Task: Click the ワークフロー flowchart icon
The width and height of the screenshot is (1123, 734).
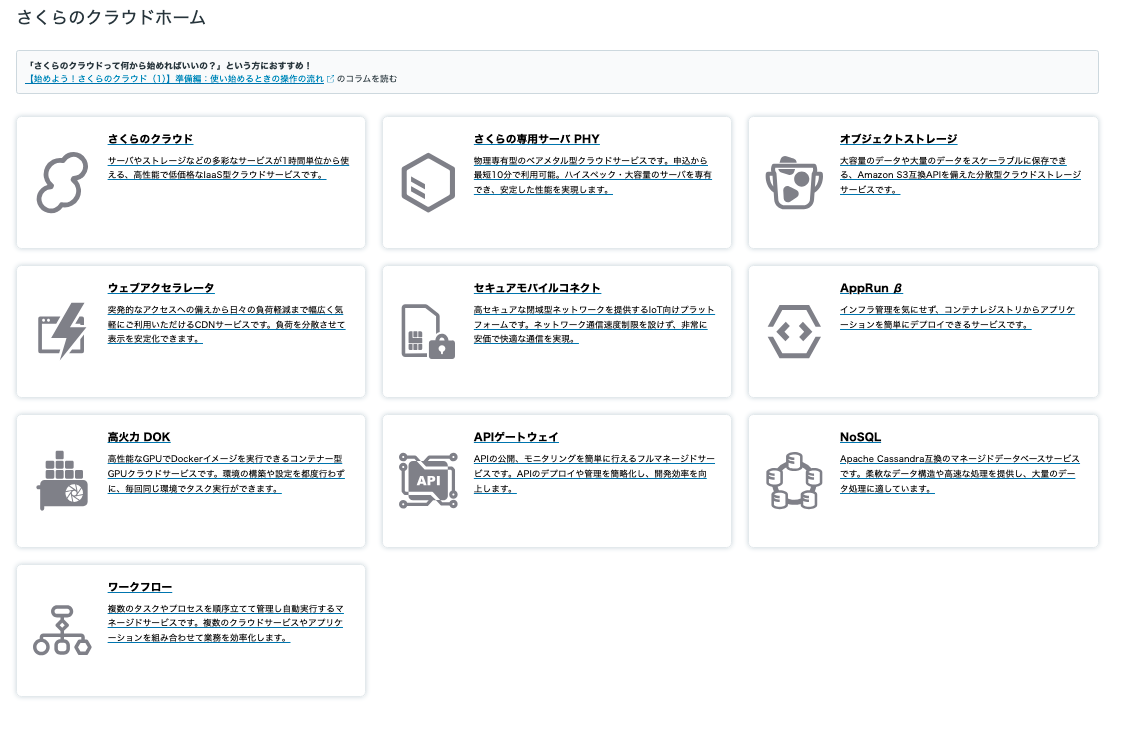Action: 62,630
